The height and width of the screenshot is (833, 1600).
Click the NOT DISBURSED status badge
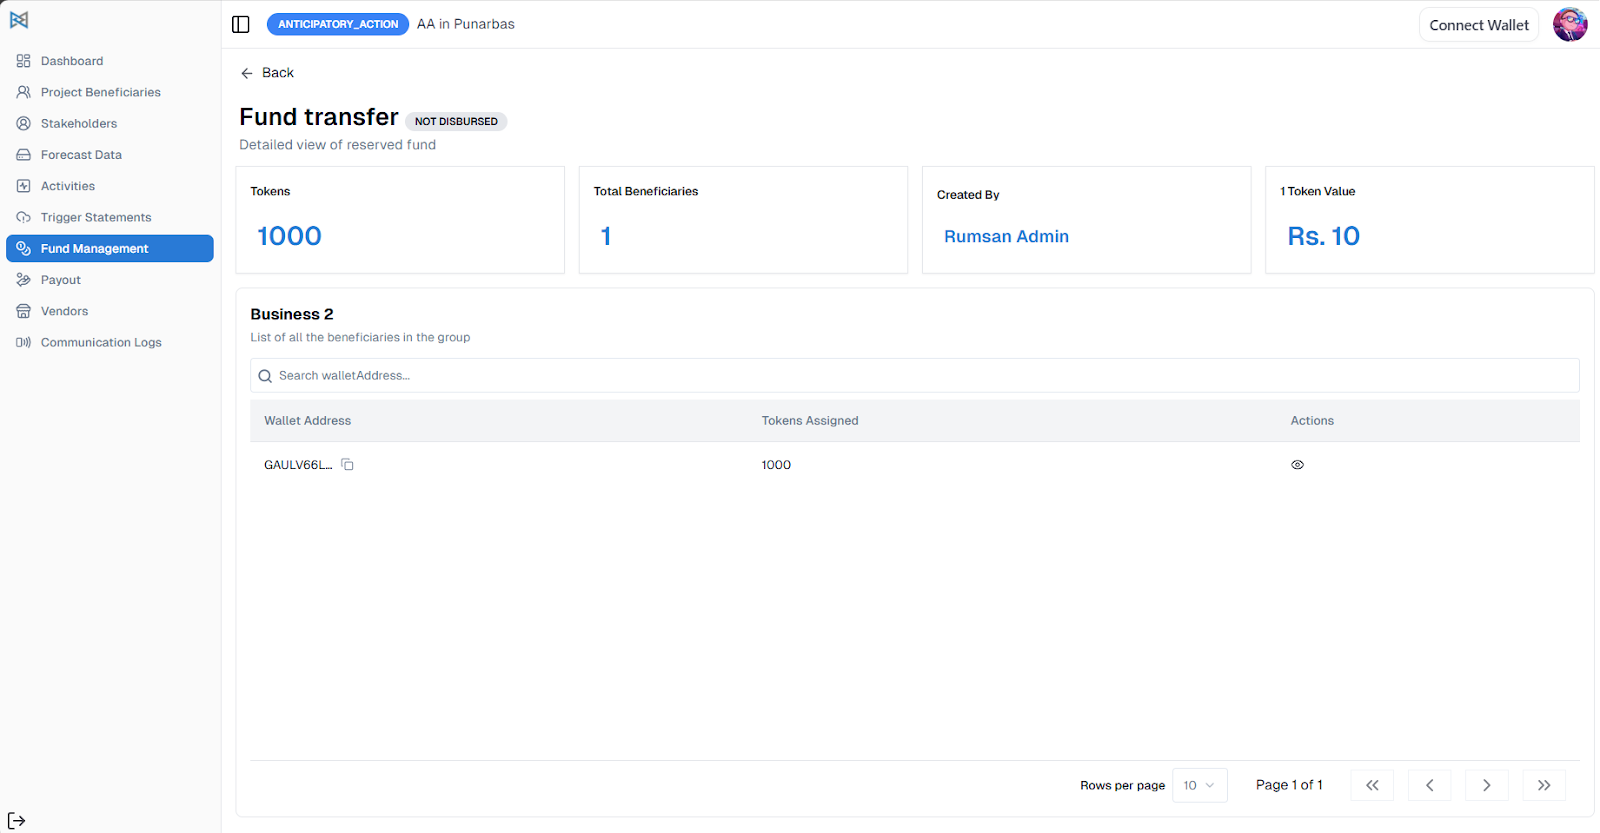tap(456, 121)
